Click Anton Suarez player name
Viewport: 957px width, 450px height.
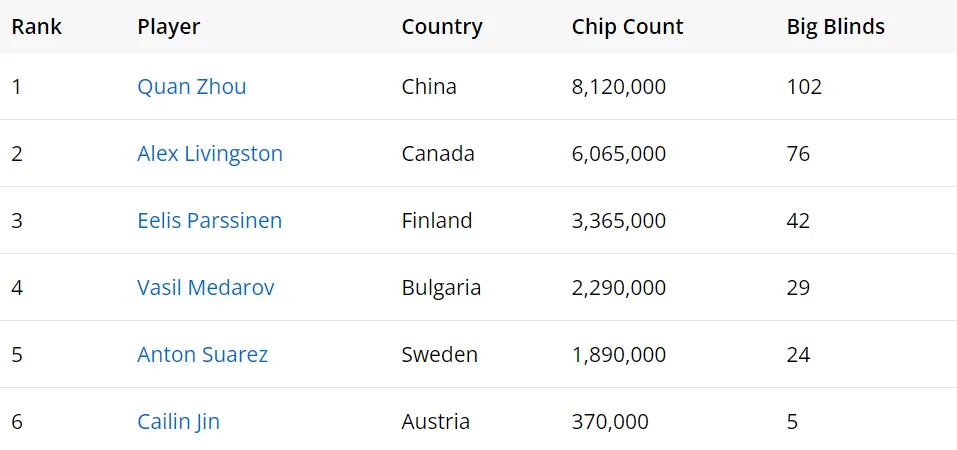click(202, 355)
